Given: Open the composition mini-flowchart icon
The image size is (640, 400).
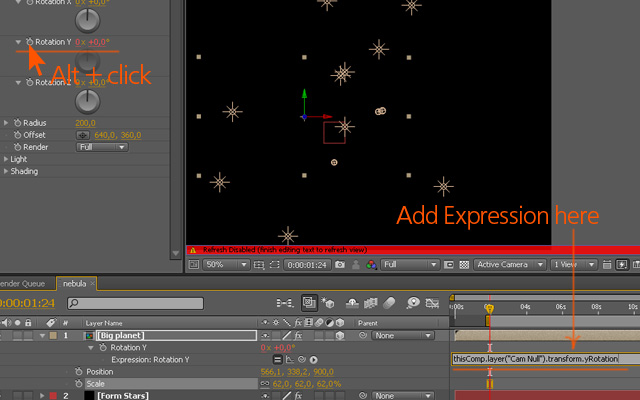Looking at the screenshot, I should (284, 303).
